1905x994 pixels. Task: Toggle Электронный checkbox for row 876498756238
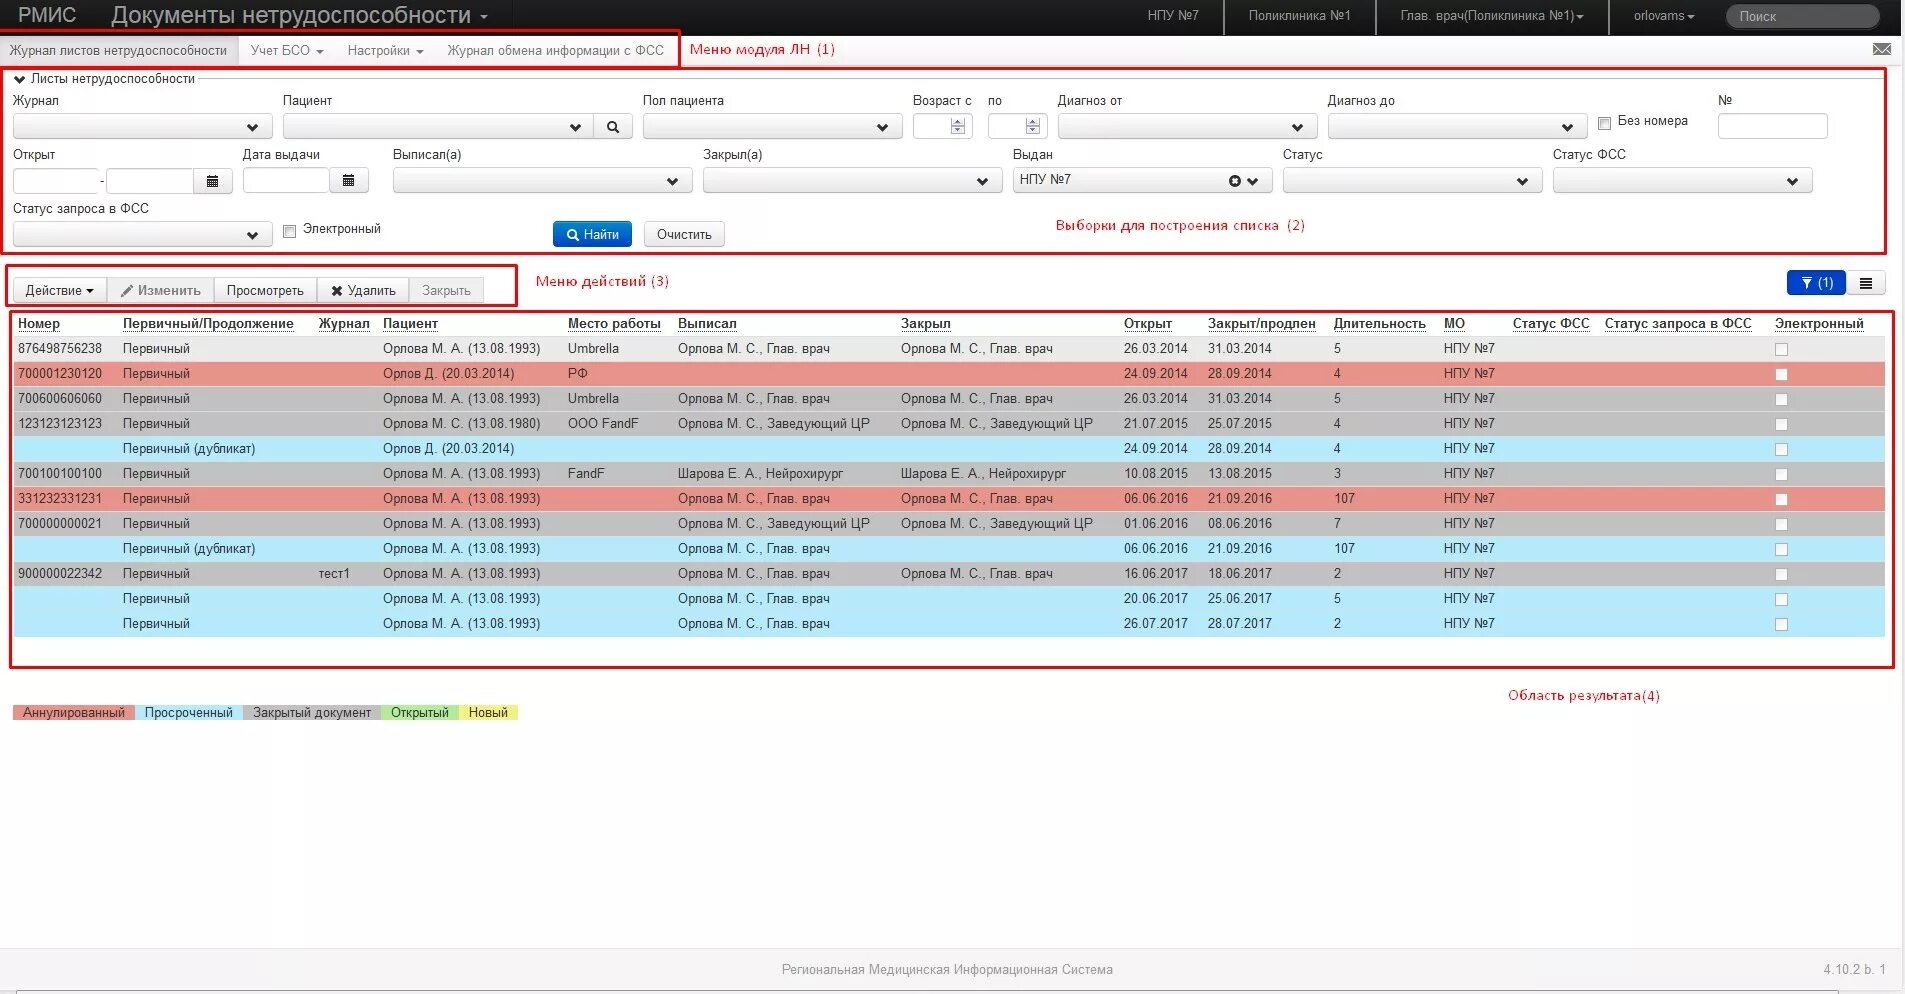[x=1781, y=350]
